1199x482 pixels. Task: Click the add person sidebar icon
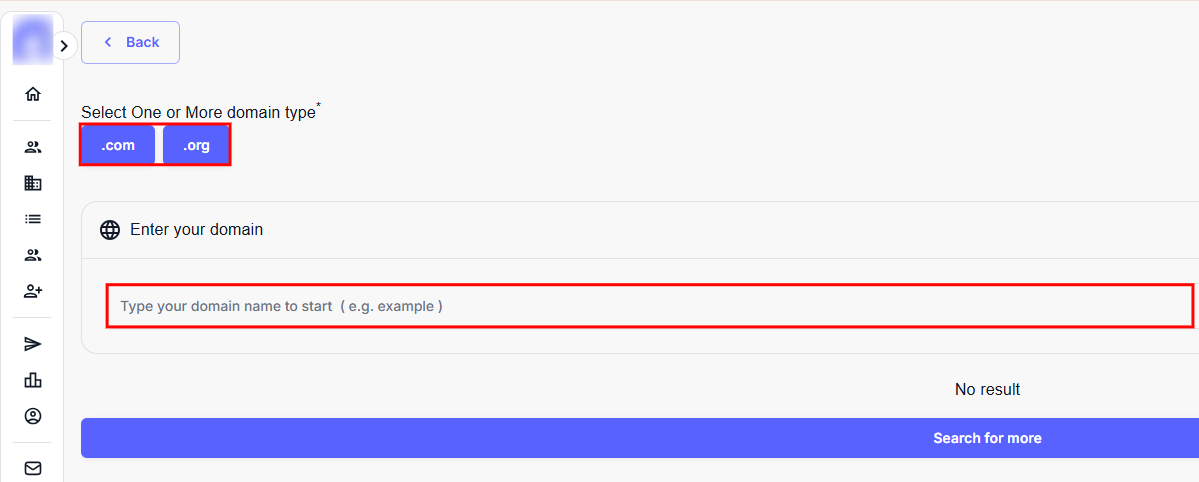[33, 291]
